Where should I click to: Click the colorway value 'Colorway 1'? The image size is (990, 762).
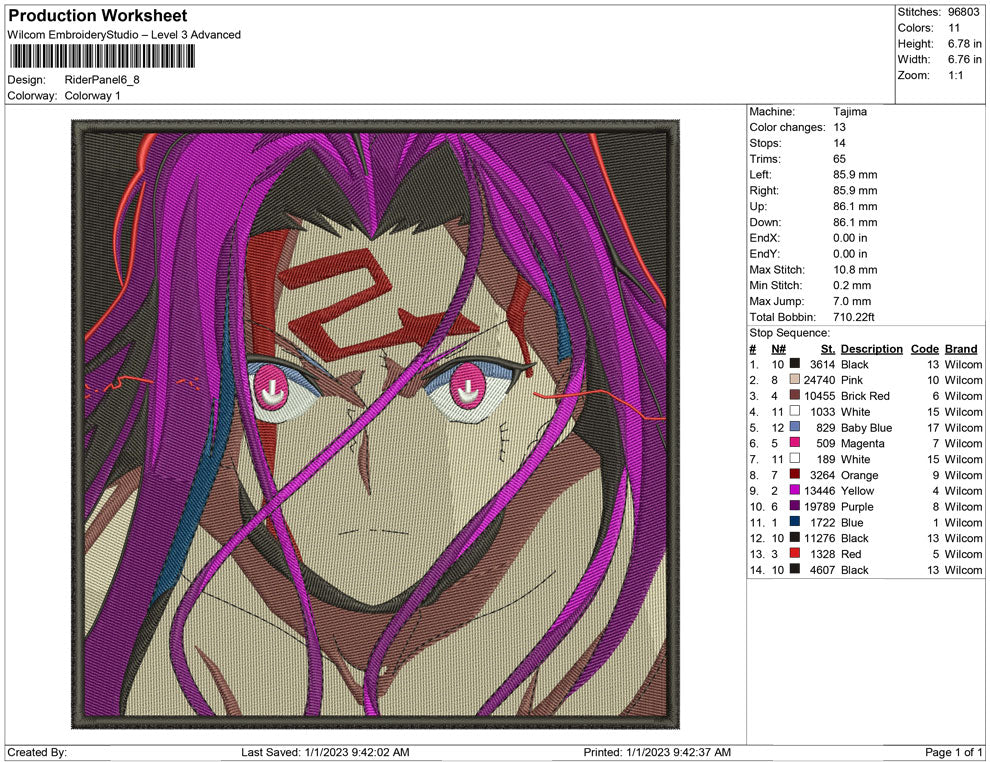92,96
